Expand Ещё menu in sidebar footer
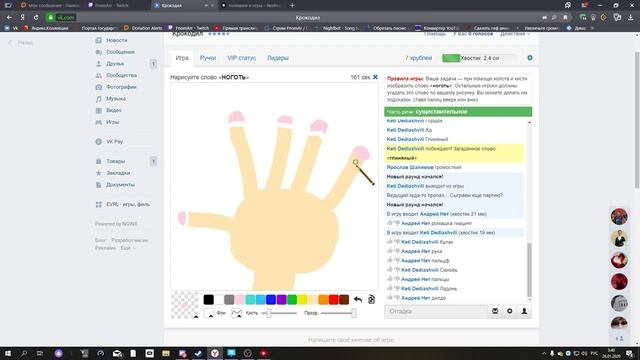Viewport: 640px width, 360px height. [127, 248]
